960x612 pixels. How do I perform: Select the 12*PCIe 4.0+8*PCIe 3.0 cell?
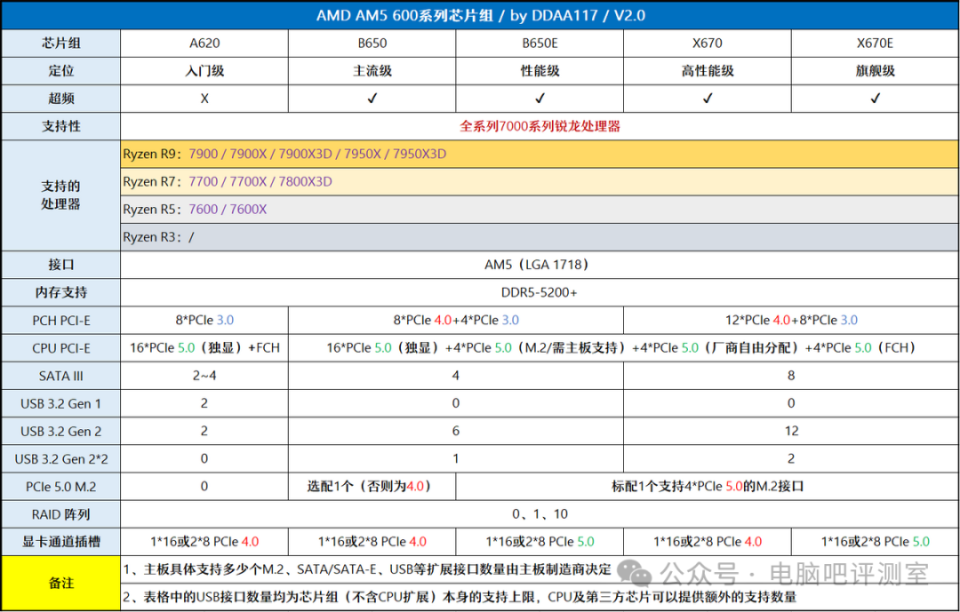(791, 320)
